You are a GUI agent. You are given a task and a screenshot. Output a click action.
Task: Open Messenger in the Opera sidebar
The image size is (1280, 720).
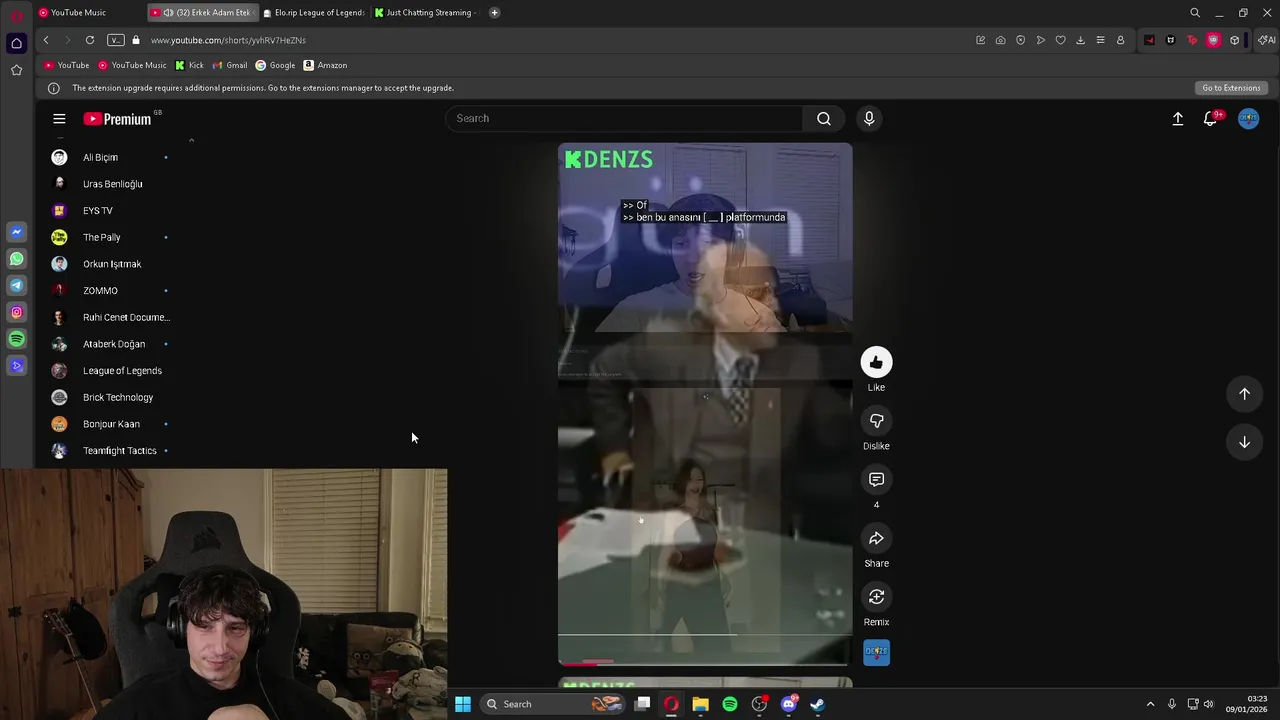point(16,232)
